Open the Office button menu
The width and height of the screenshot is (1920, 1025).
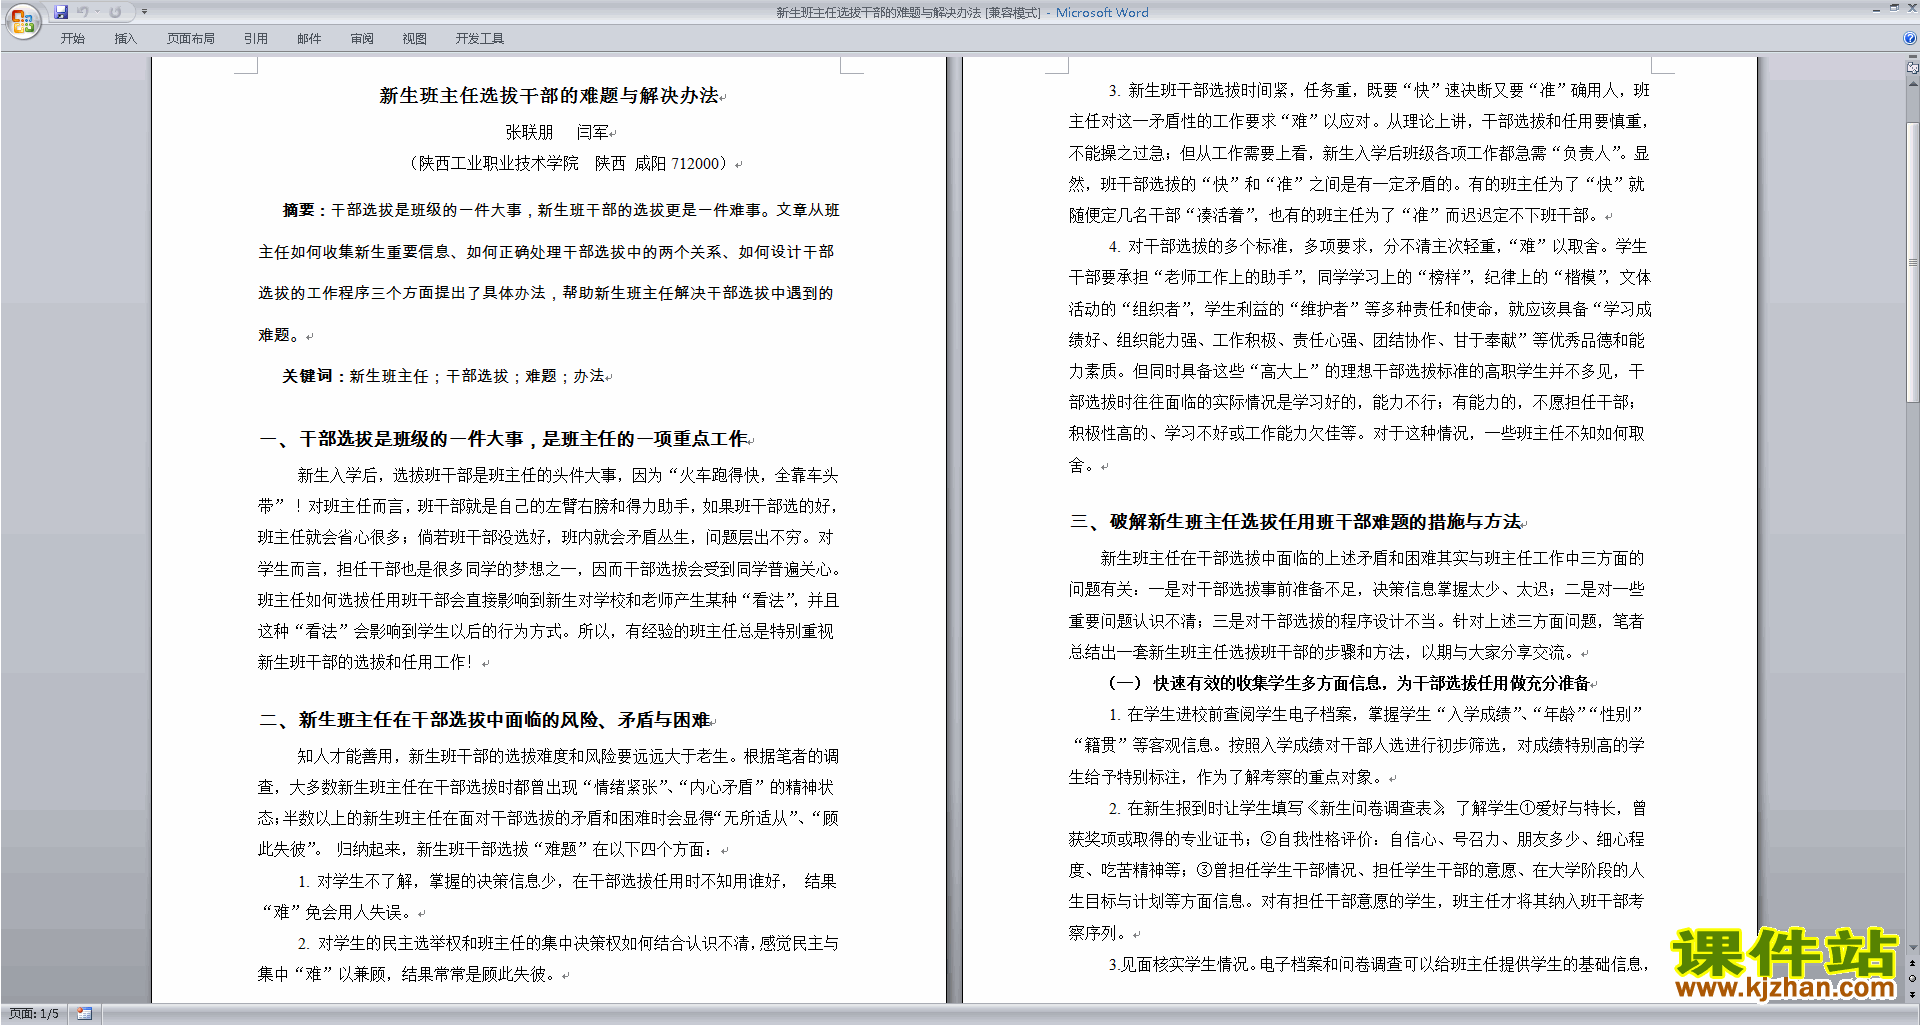22,20
